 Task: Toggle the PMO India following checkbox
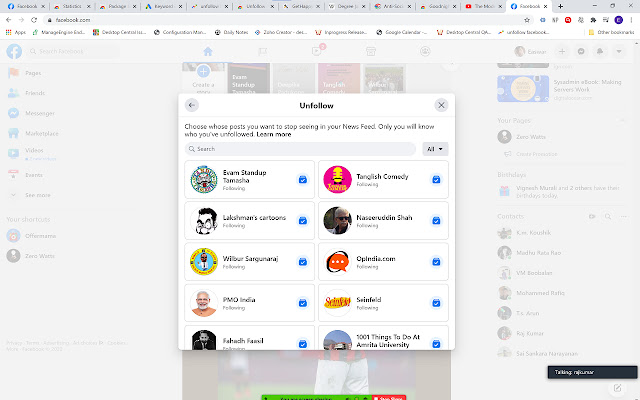click(x=302, y=303)
